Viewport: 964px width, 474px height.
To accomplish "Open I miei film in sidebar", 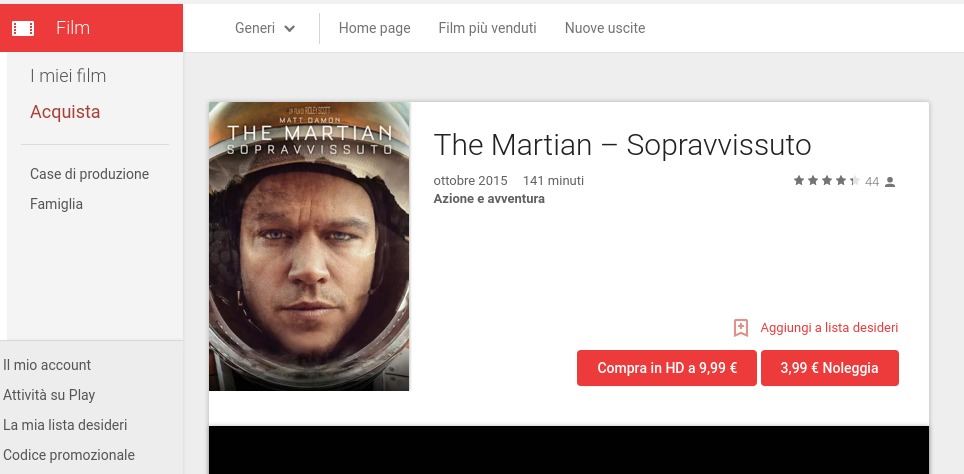I will (x=68, y=76).
